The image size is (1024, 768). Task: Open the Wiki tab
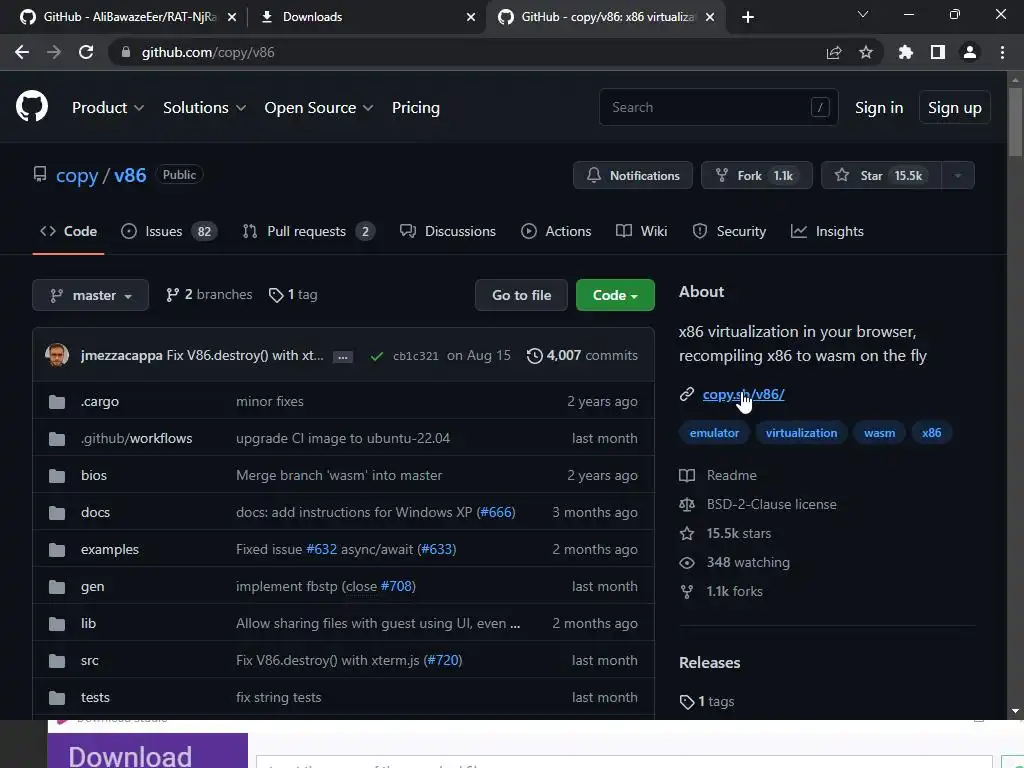(641, 231)
